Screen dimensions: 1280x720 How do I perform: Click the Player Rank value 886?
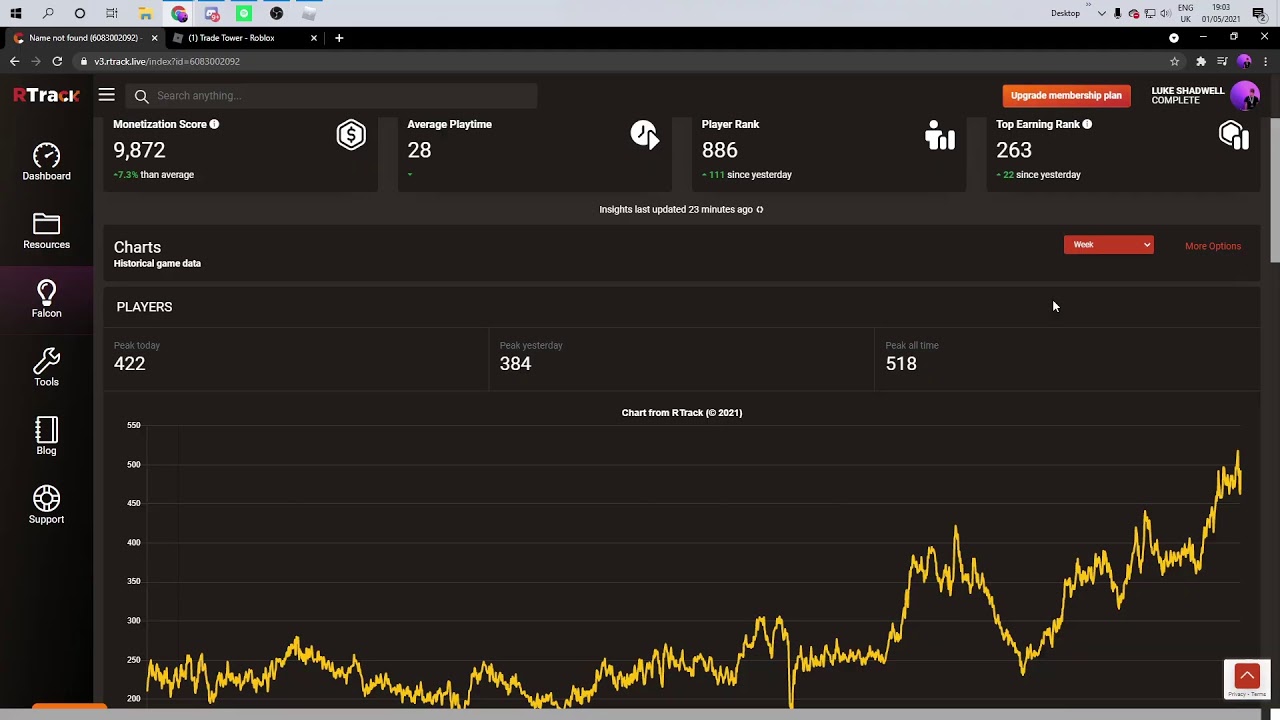pyautogui.click(x=719, y=150)
